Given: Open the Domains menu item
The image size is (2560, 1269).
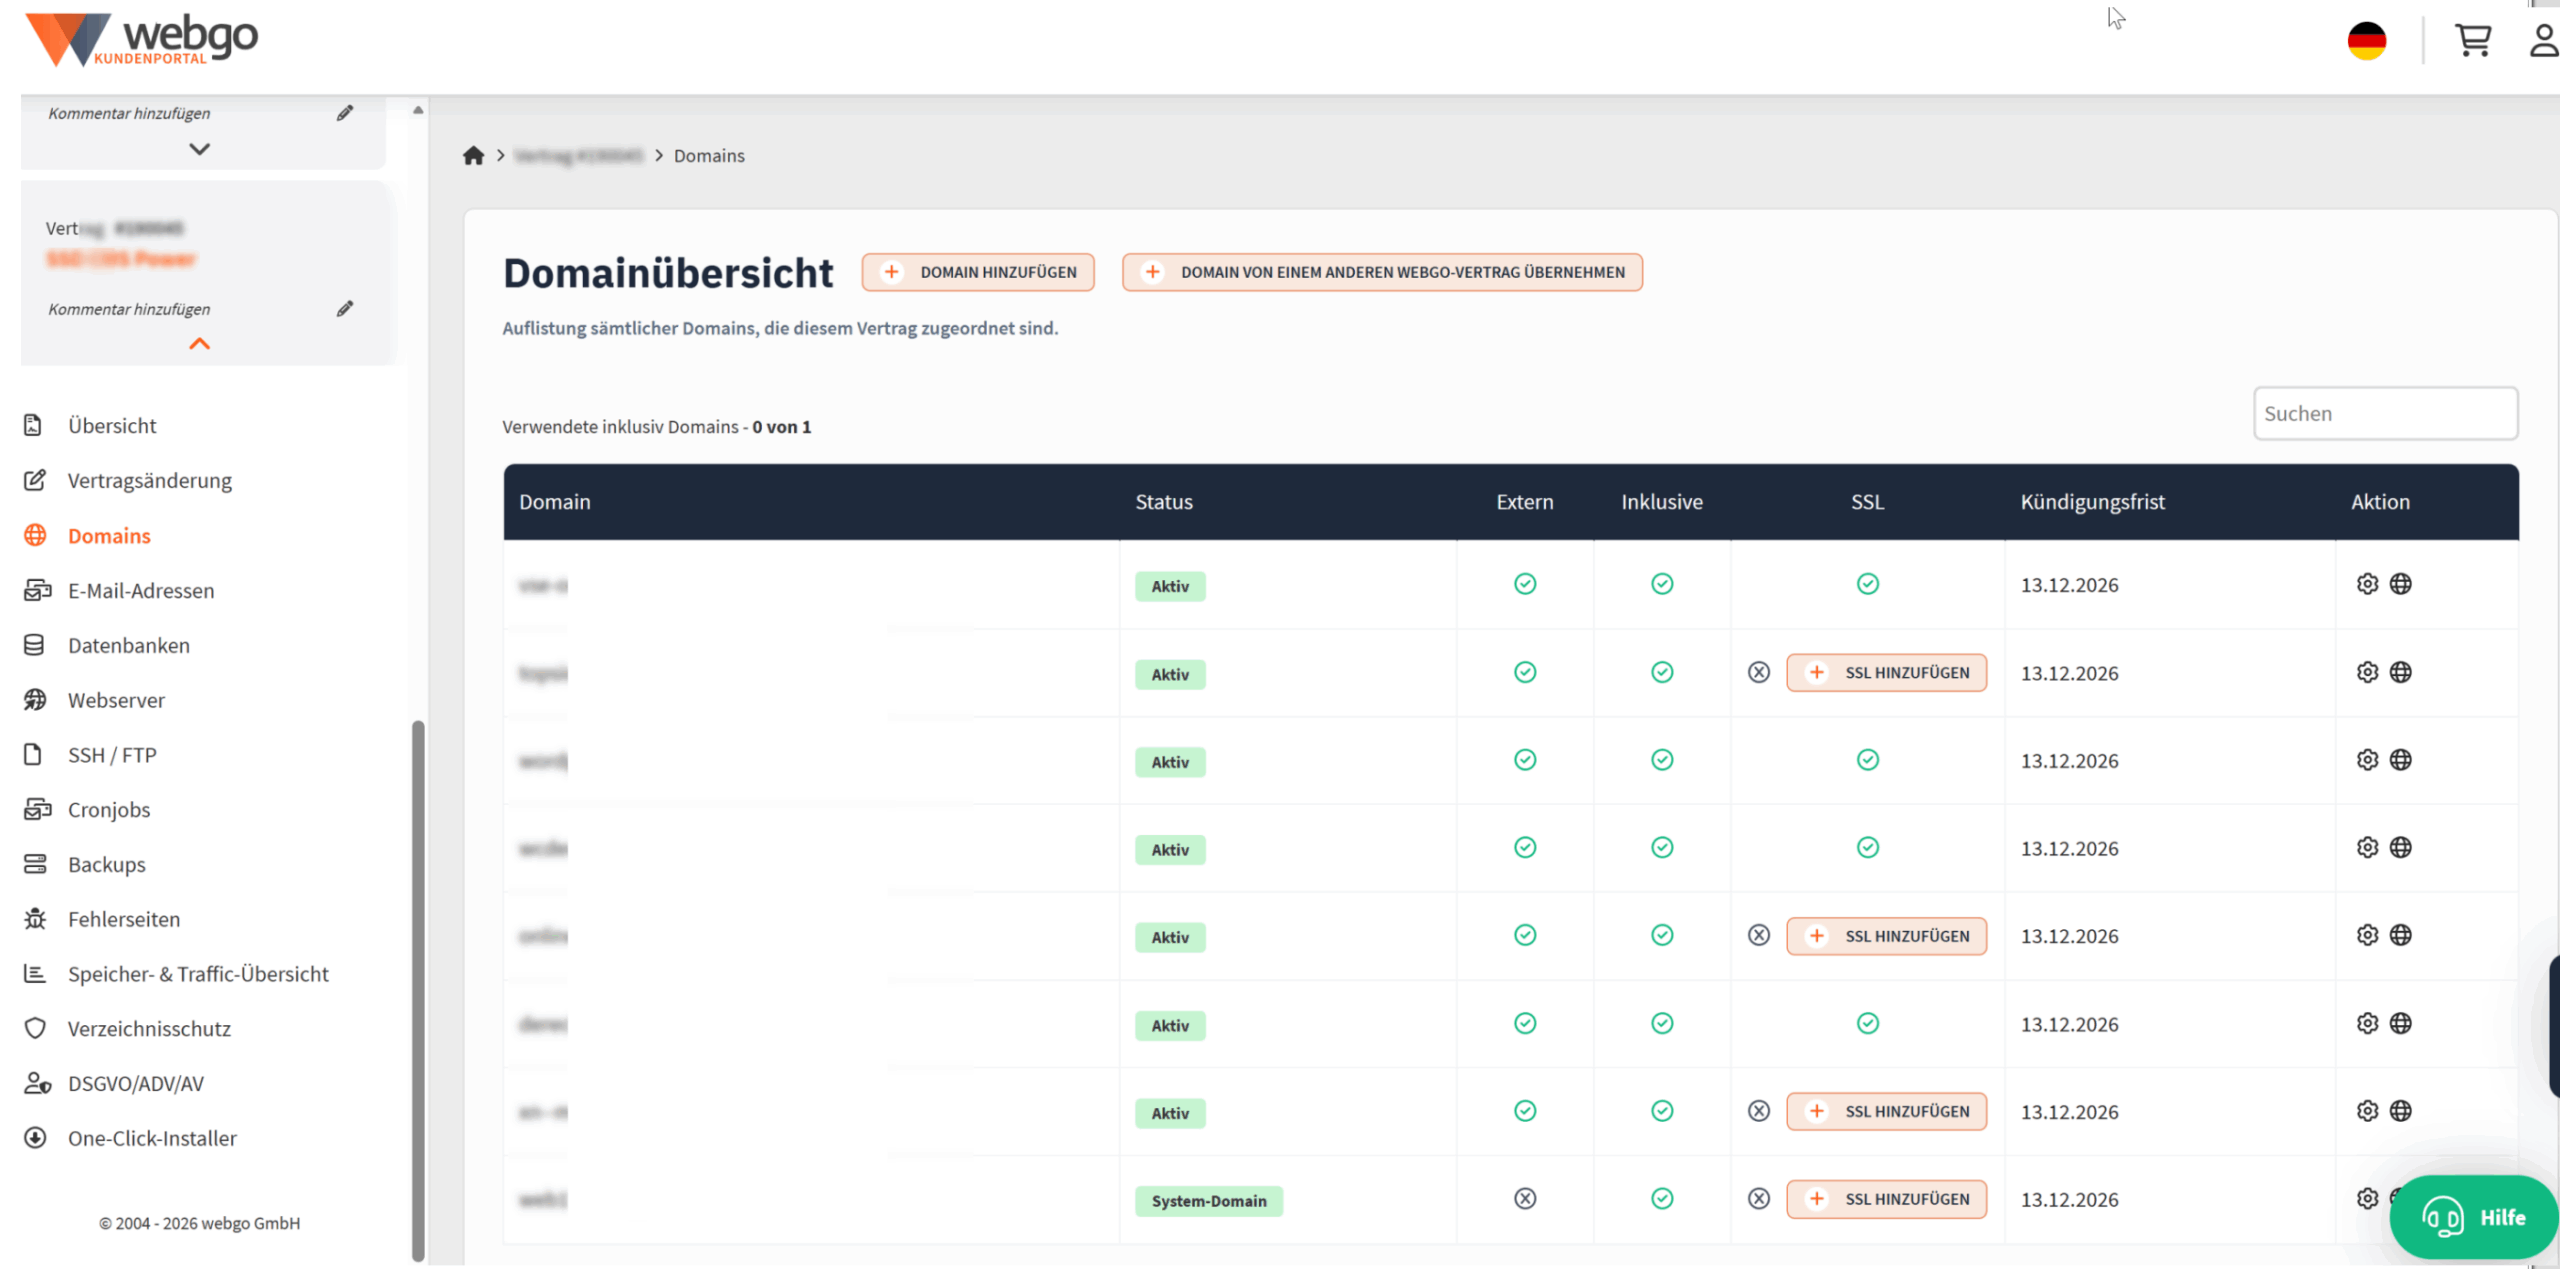Looking at the screenshot, I should (x=109, y=536).
